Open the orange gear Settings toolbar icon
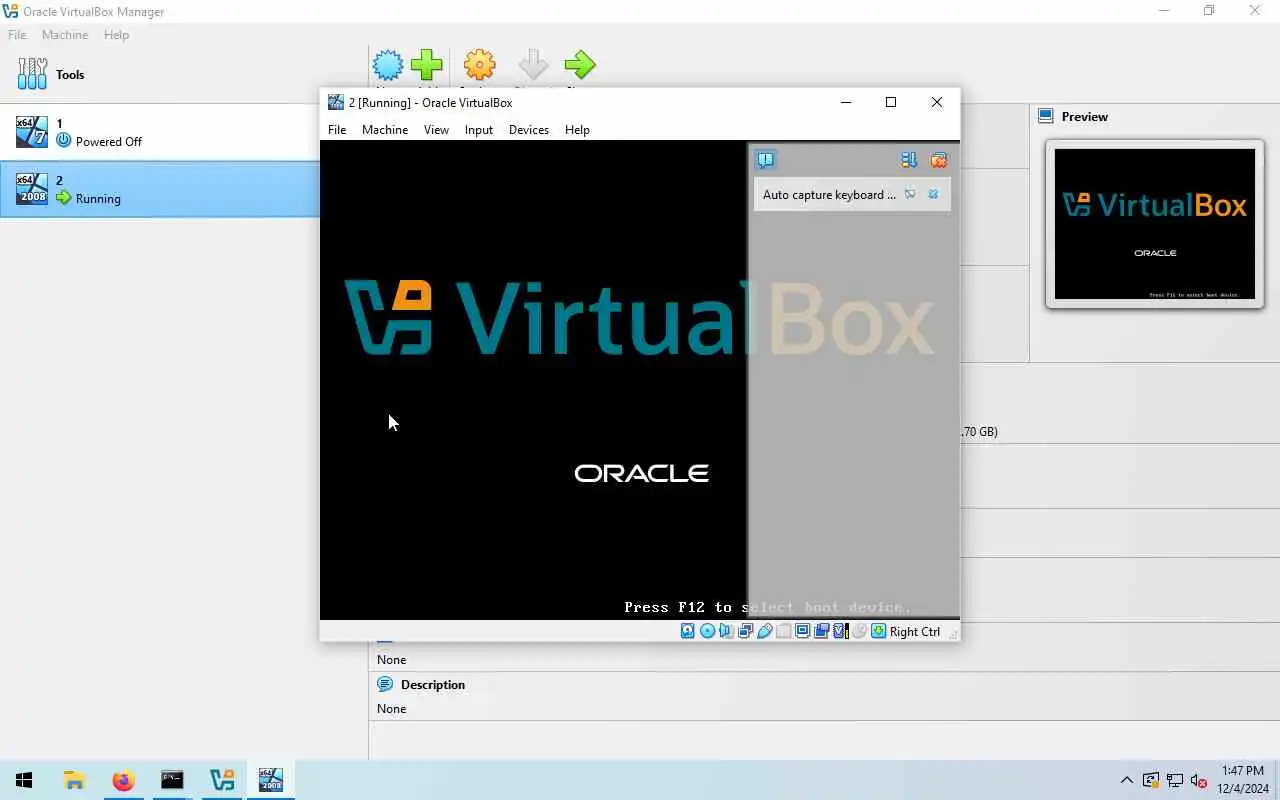Viewport: 1280px width, 800px height. 480,65
